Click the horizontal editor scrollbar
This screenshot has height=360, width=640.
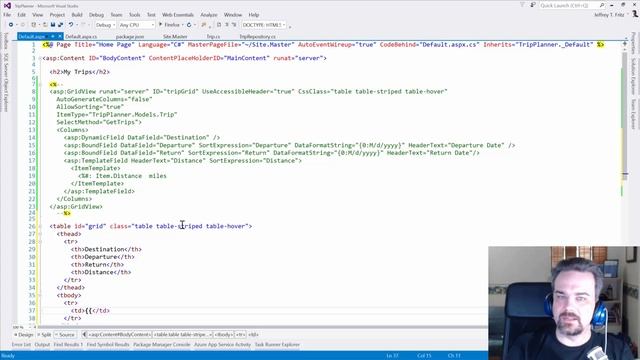coord(261,327)
